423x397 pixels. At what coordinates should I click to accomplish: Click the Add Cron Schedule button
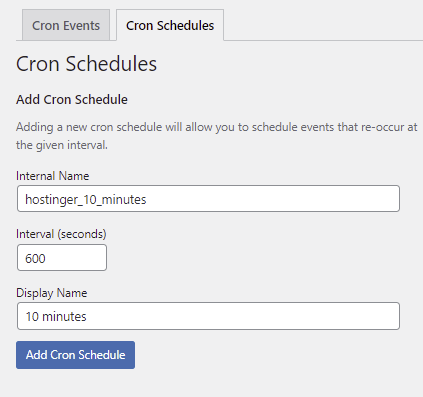pyautogui.click(x=75, y=355)
